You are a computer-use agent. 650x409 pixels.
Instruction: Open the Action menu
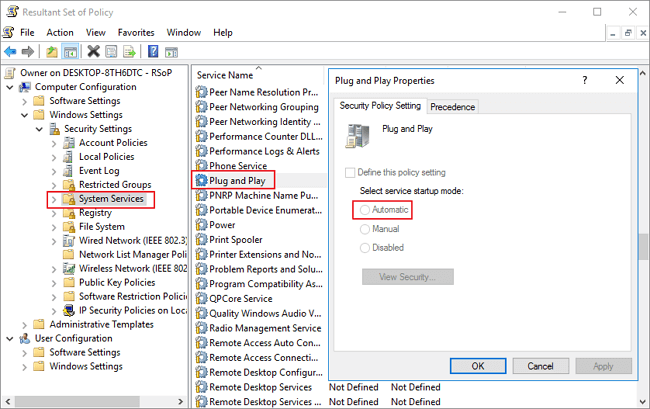click(x=59, y=32)
